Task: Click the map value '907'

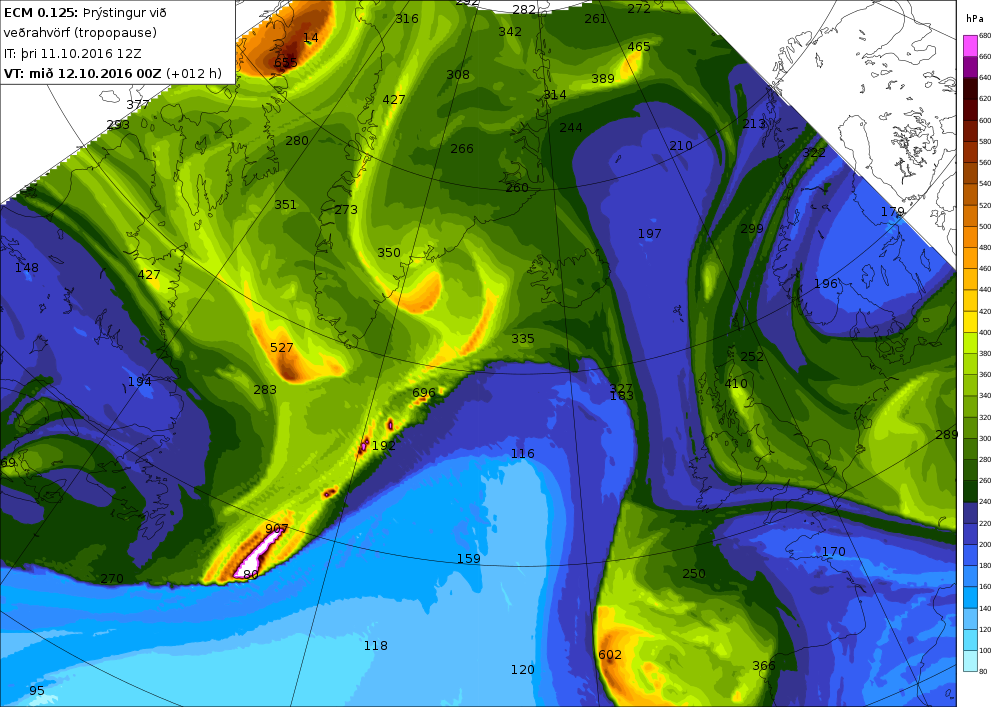Action: (277, 528)
